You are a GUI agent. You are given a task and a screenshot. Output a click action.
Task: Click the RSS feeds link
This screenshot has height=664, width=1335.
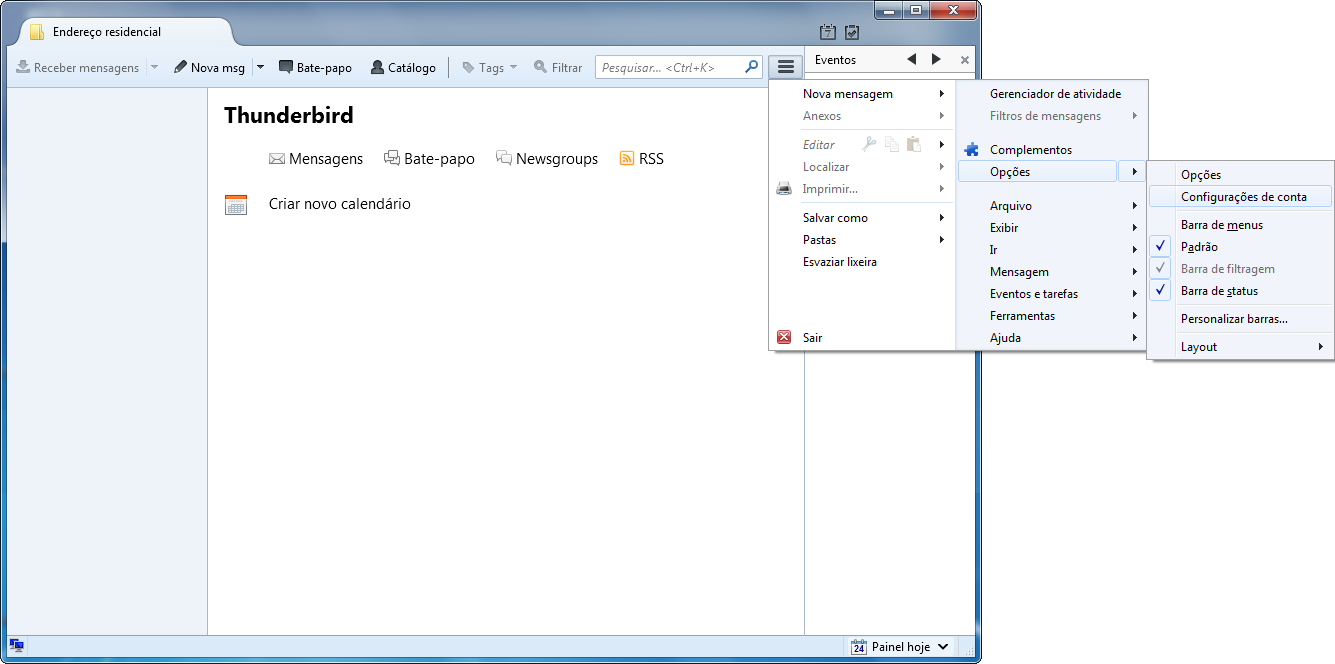click(642, 159)
